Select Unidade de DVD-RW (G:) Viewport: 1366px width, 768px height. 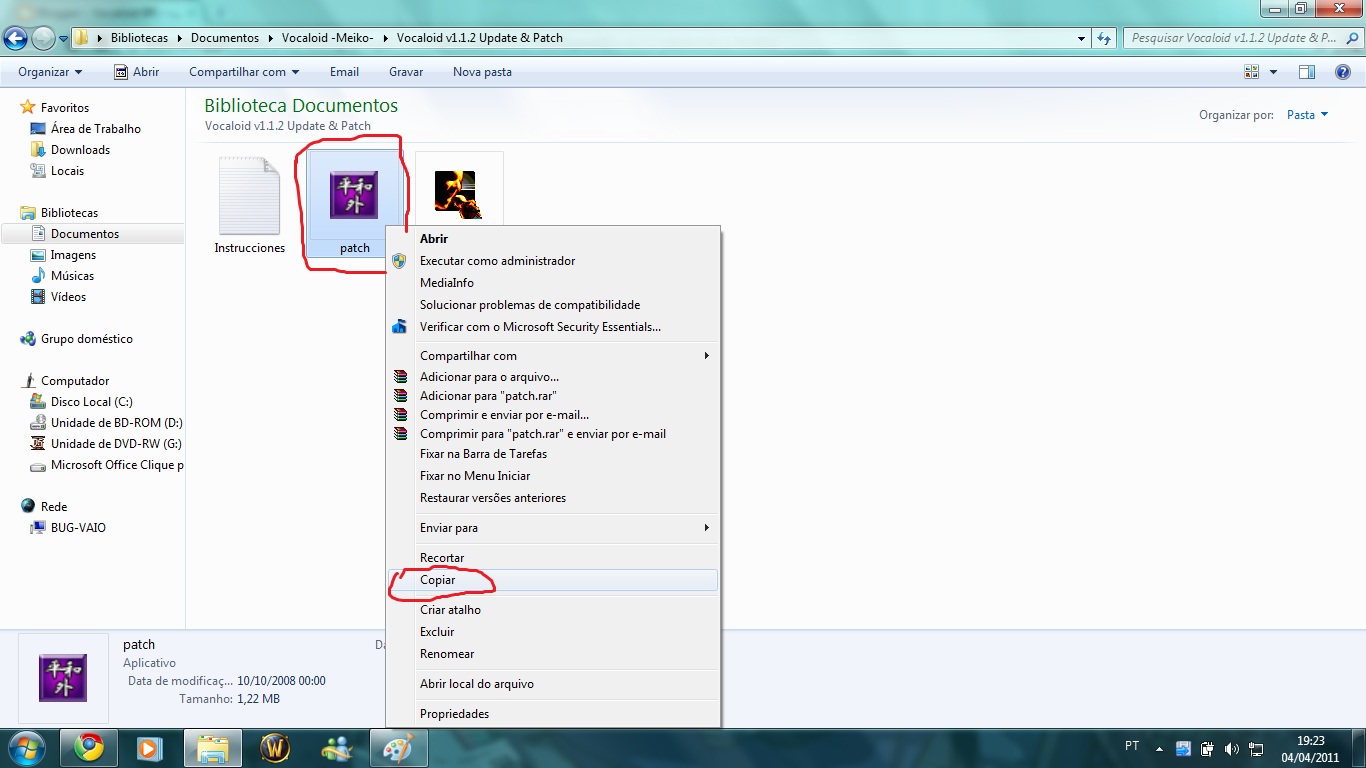pos(116,444)
